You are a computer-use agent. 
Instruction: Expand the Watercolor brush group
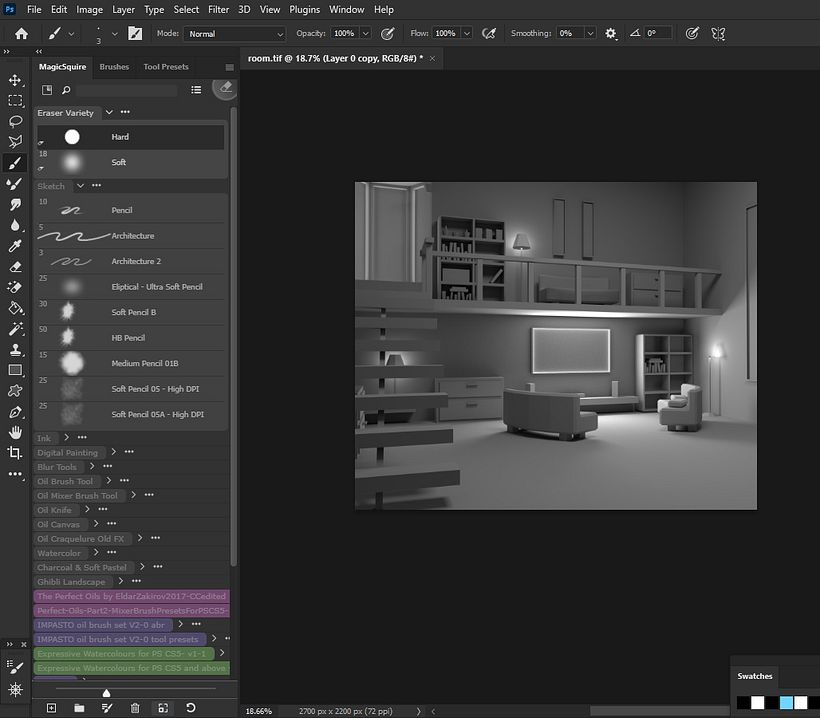(x=96, y=552)
